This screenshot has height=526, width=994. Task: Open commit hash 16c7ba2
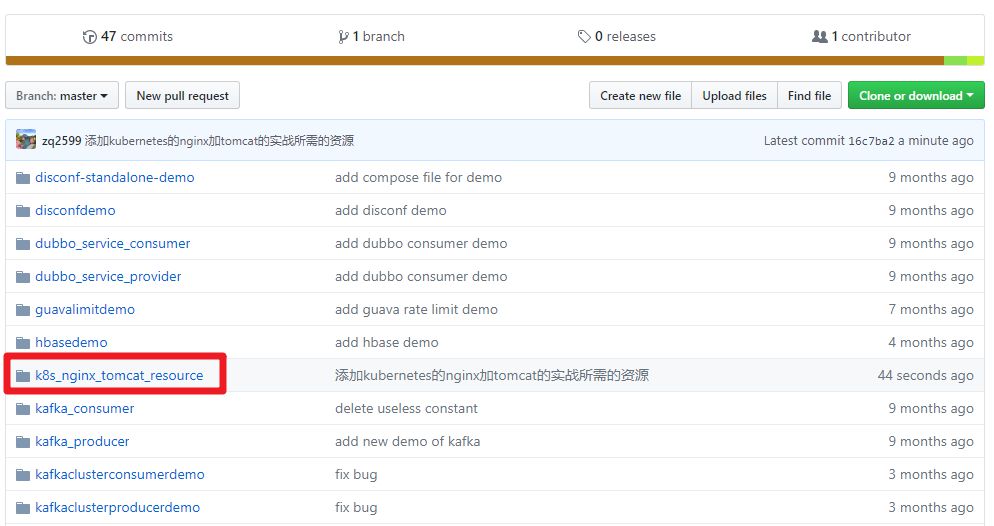click(871, 141)
